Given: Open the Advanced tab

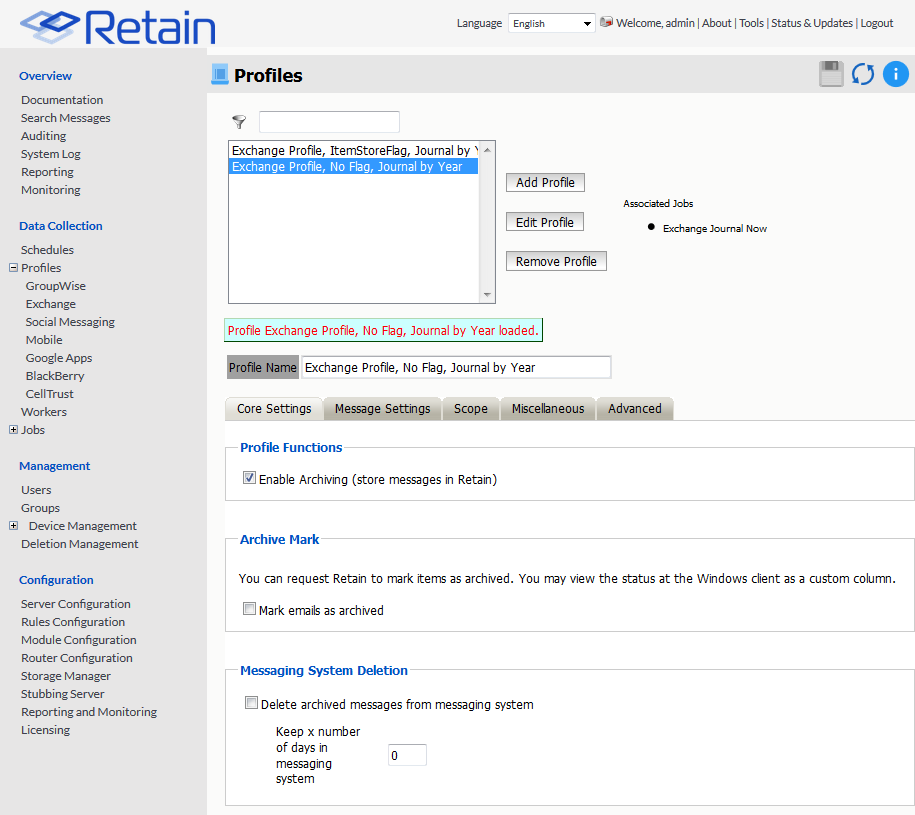Looking at the screenshot, I should [x=635, y=409].
